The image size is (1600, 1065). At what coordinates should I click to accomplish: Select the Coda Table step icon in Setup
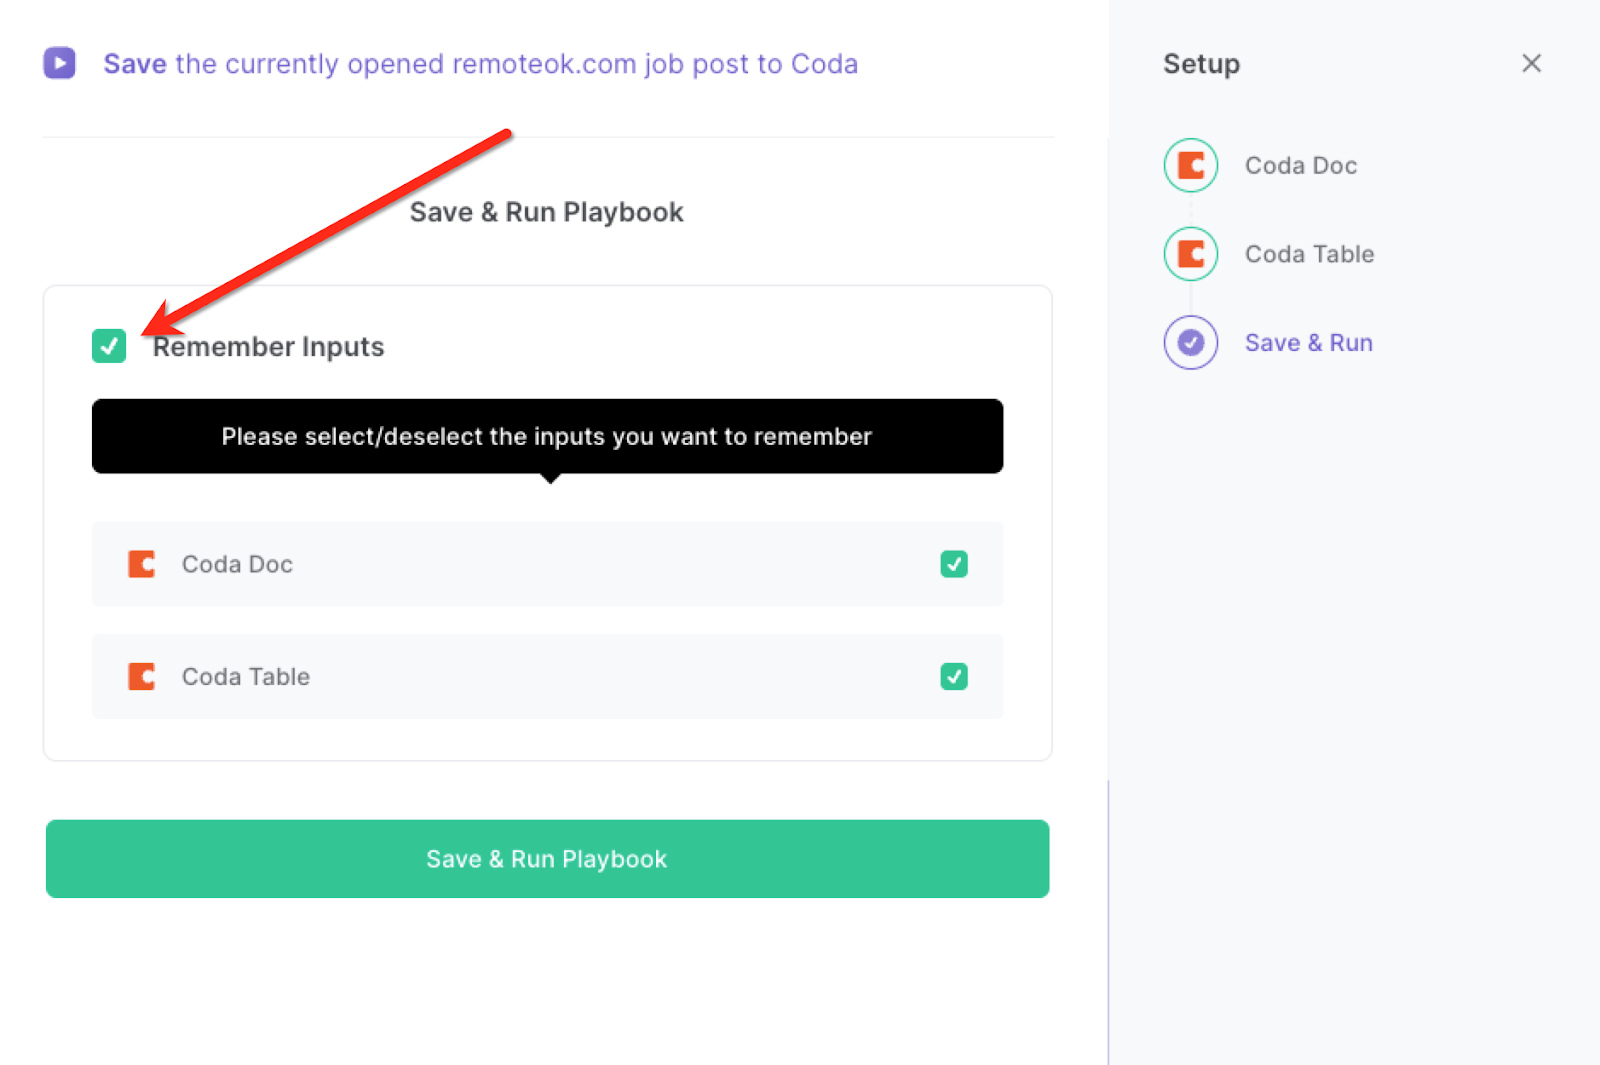1190,254
